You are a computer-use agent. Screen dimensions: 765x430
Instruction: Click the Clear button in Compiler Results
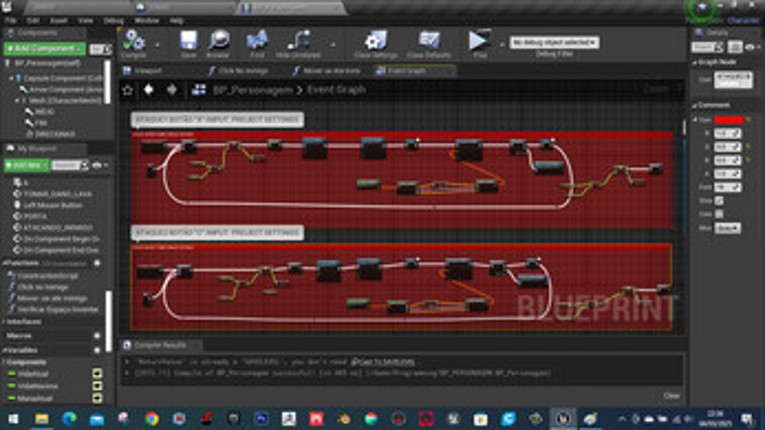[671, 395]
